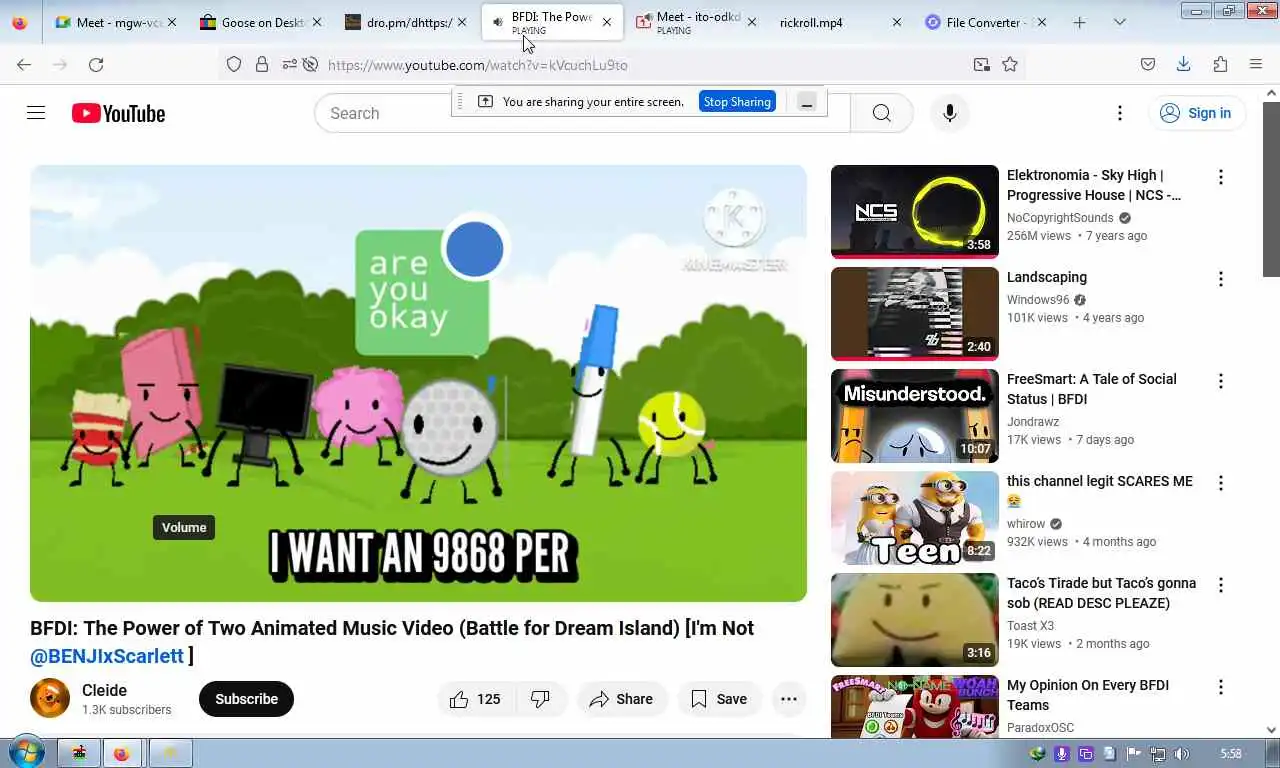Open the Firefox extensions puzzle icon

[1220, 64]
